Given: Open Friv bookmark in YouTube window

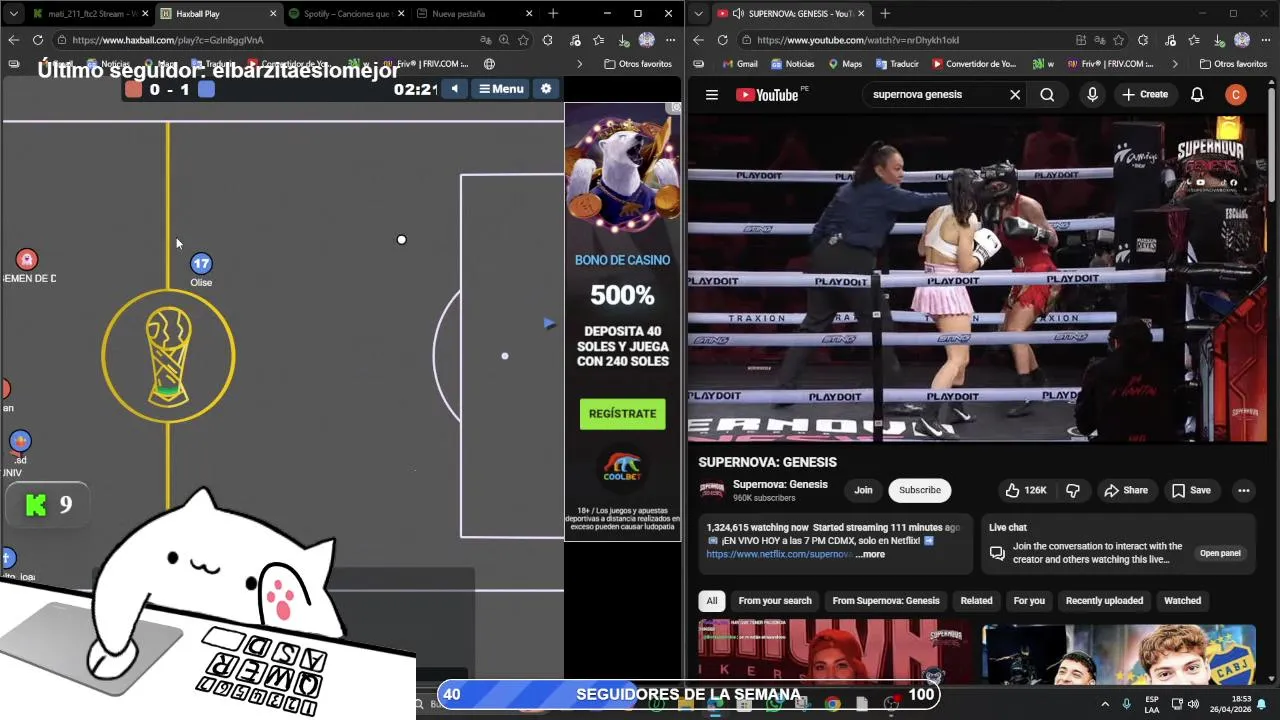Looking at the screenshot, I should [1111, 64].
